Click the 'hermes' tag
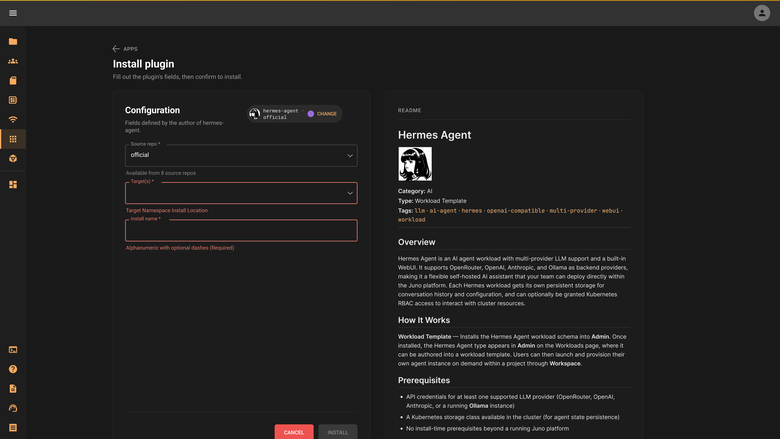 [472, 211]
